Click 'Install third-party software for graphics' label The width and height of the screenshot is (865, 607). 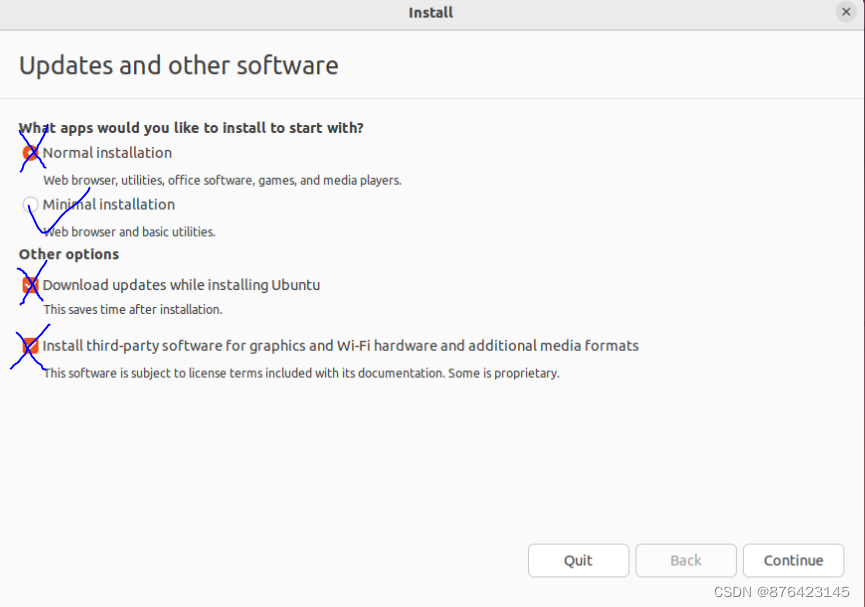[x=340, y=346]
